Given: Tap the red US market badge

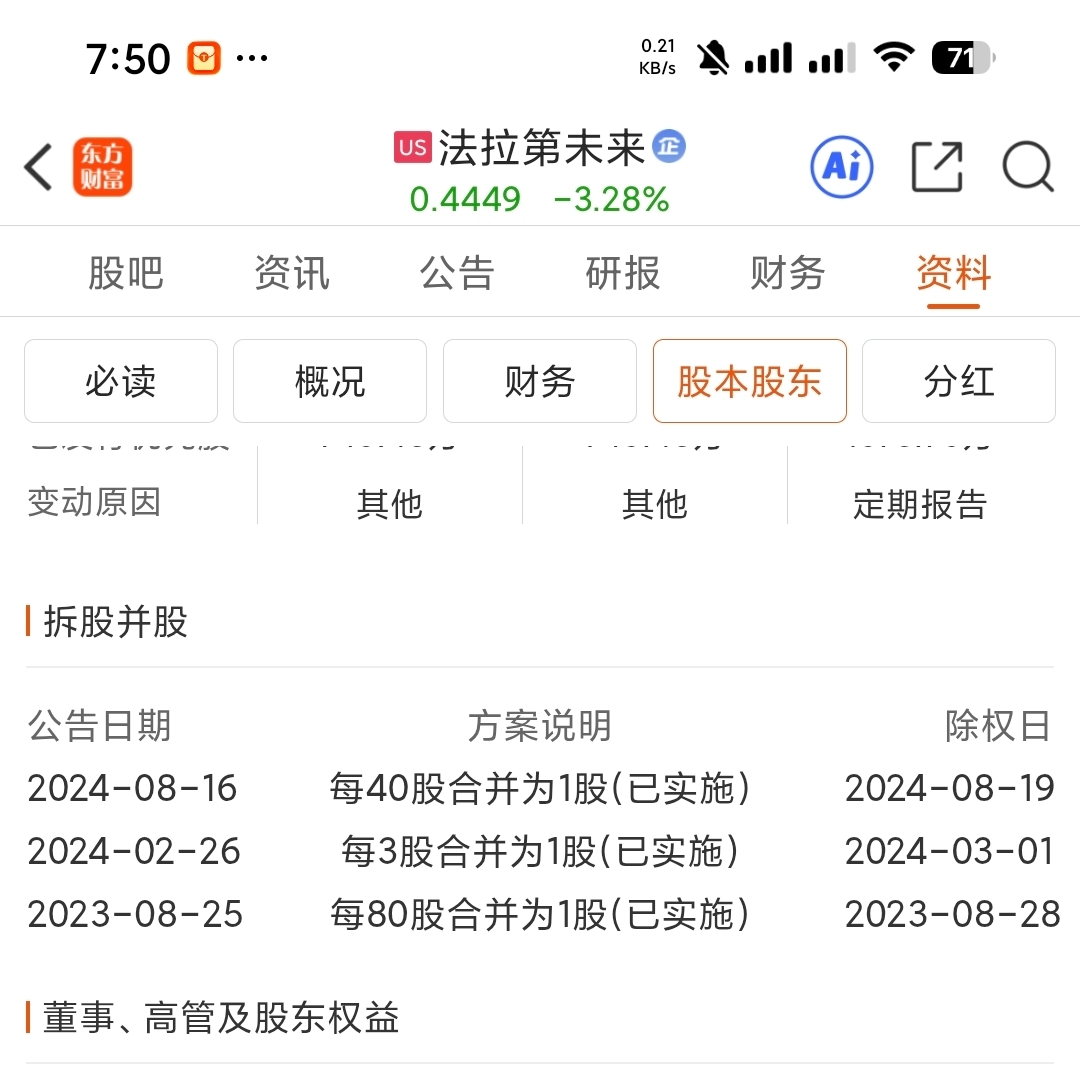Looking at the screenshot, I should point(413,147).
